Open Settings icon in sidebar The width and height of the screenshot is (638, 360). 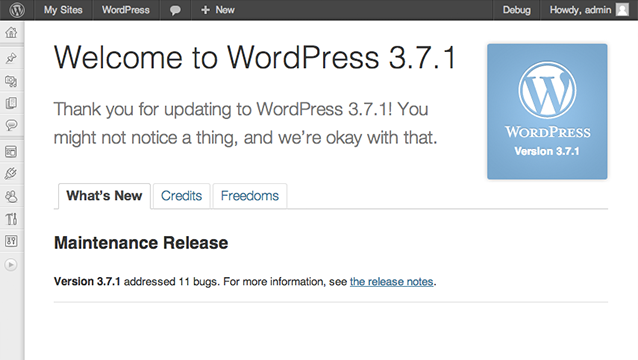11,241
